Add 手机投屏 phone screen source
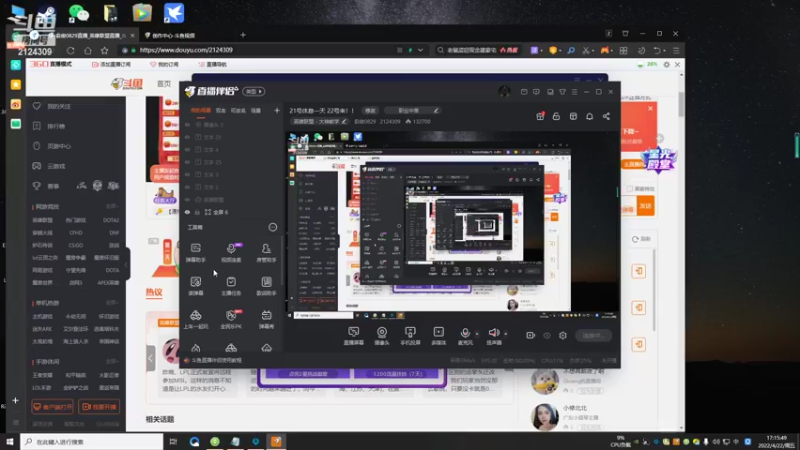This screenshot has width=800, height=450. 410,336
